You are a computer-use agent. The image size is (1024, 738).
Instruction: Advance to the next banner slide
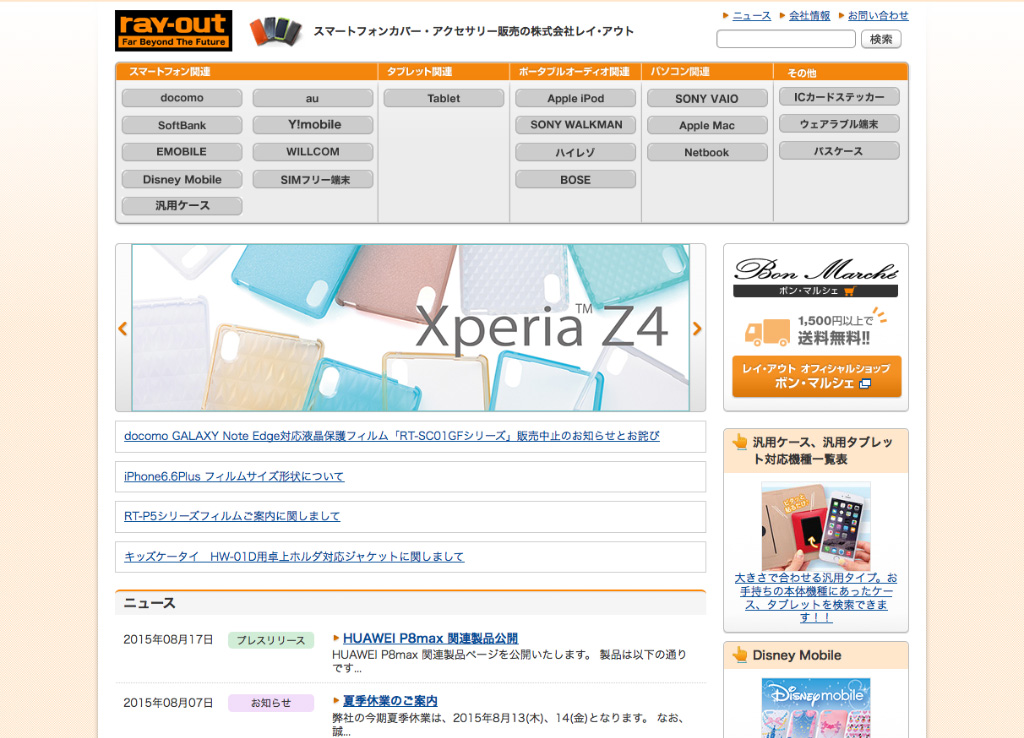pos(697,328)
